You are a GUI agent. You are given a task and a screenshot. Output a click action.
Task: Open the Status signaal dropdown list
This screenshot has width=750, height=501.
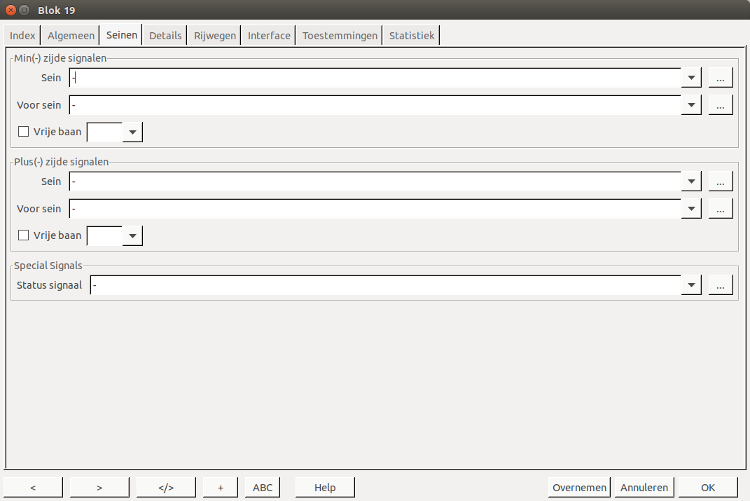(x=691, y=285)
